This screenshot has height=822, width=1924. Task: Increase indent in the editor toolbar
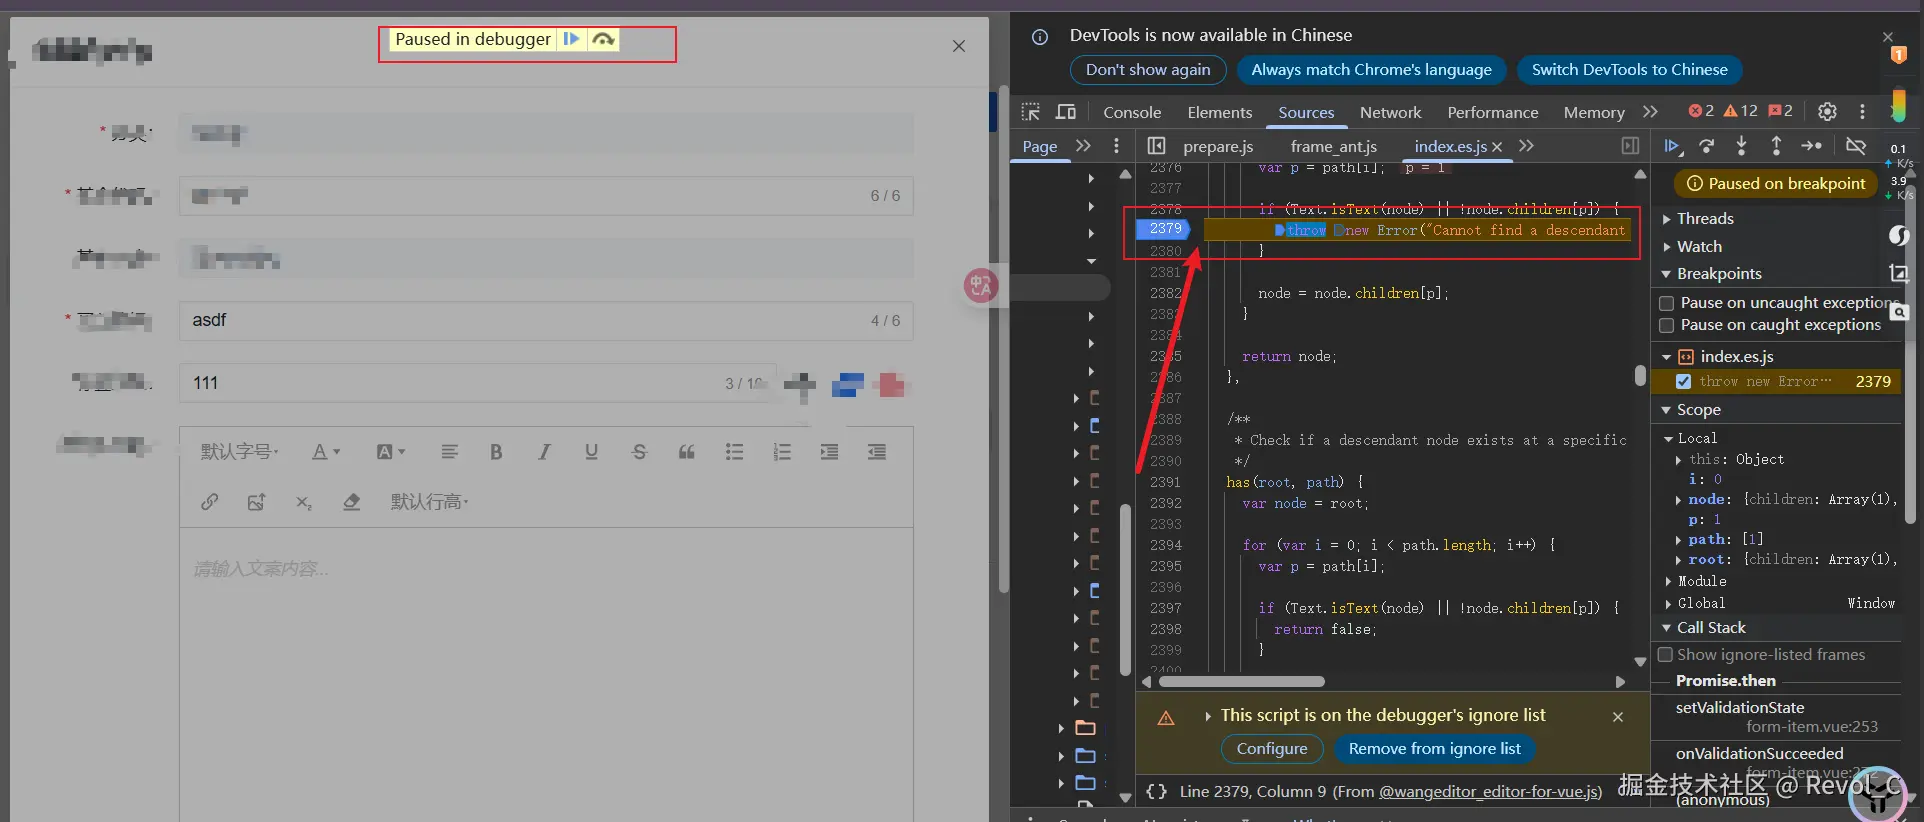coord(829,452)
